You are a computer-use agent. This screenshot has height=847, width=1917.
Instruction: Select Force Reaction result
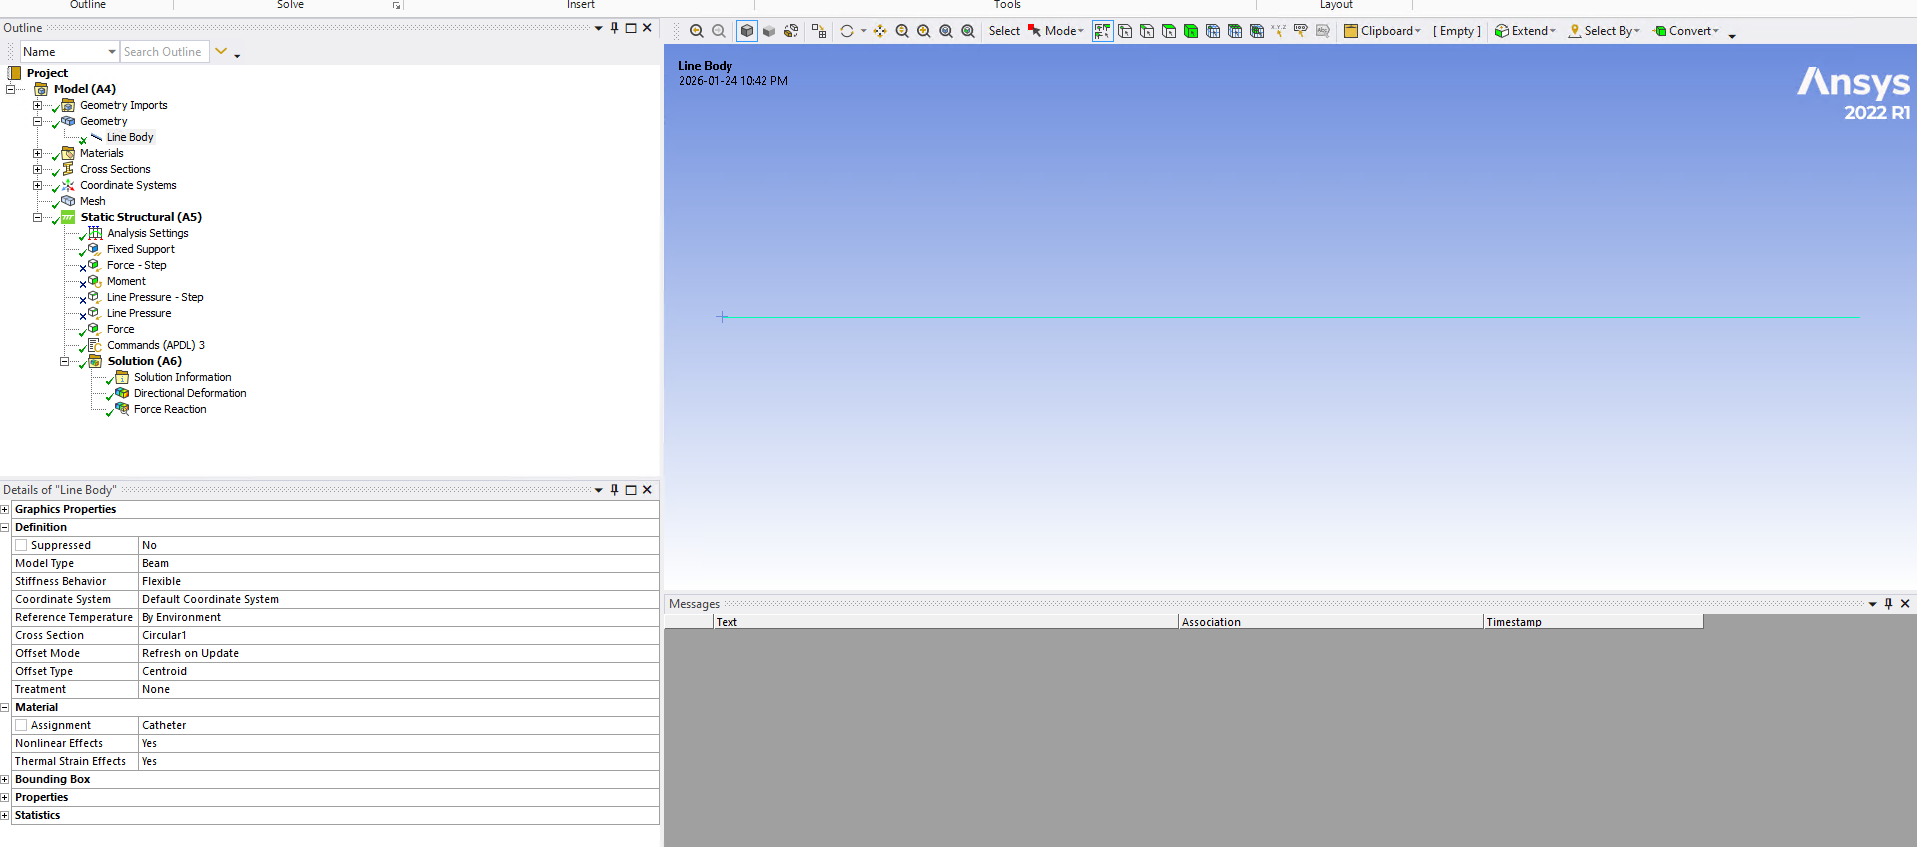170,409
